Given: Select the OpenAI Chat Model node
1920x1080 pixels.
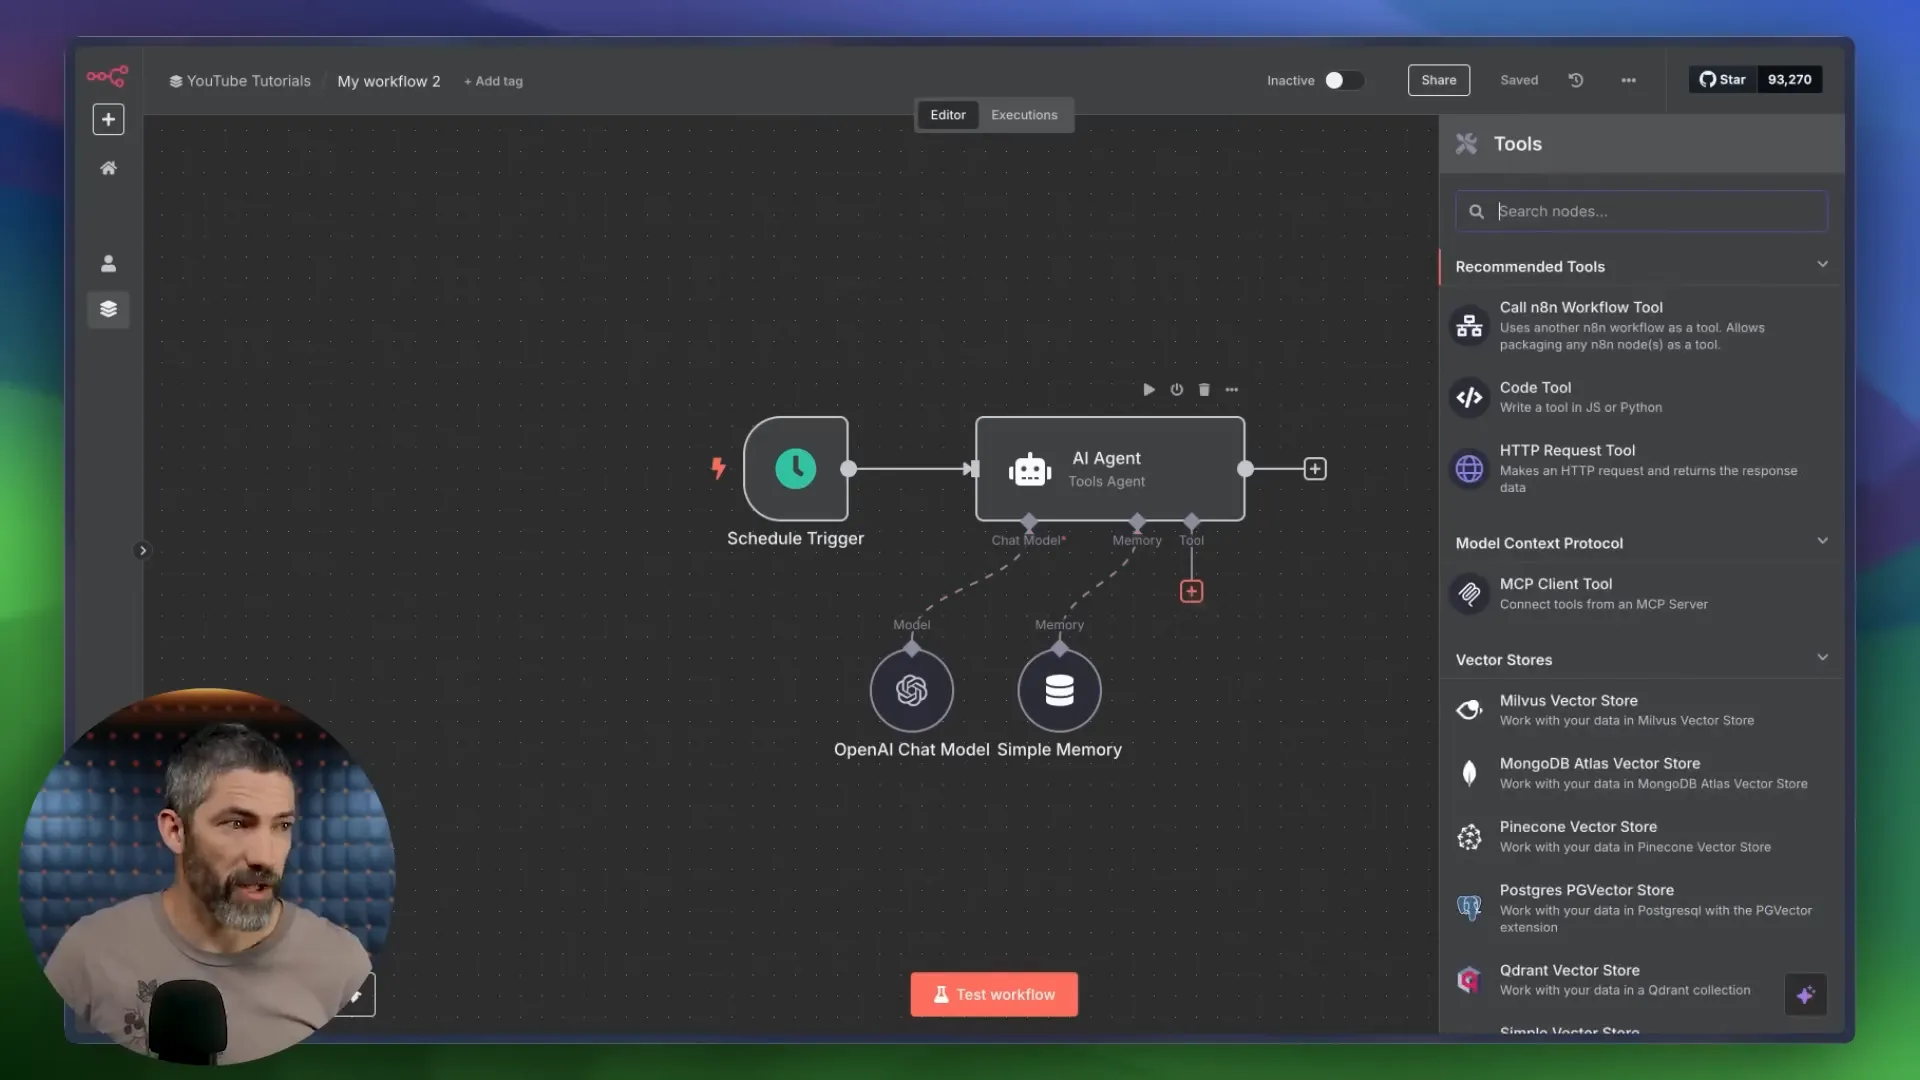Looking at the screenshot, I should pos(911,690).
